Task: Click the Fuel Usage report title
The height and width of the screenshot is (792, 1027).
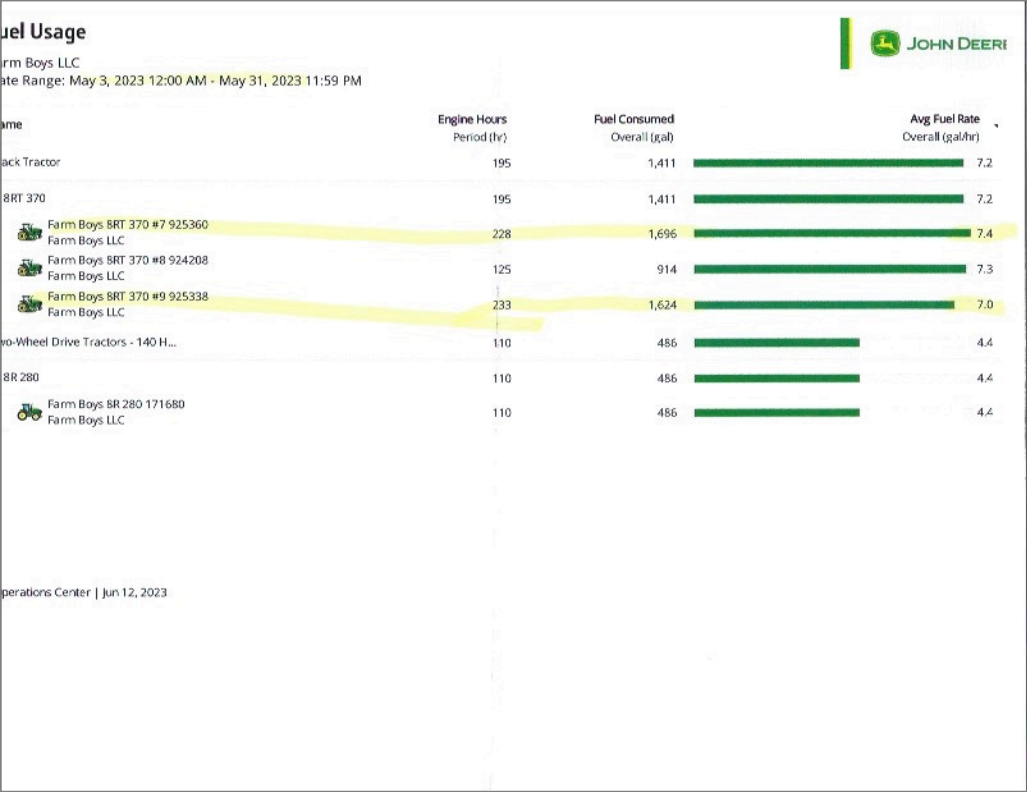Action: click(x=43, y=31)
